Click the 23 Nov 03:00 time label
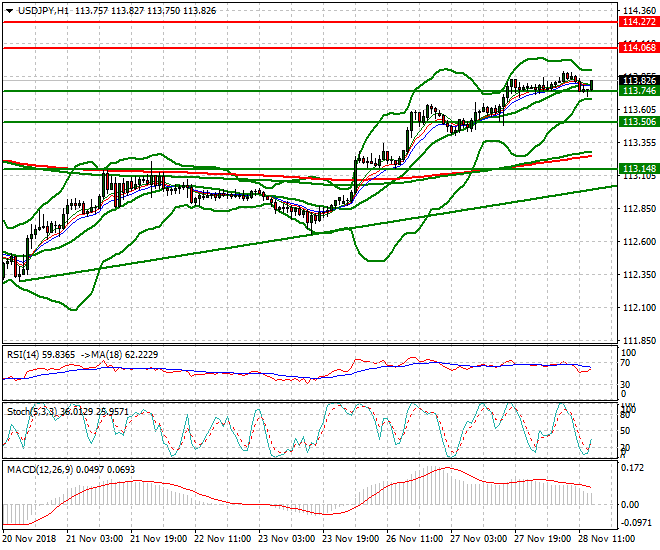This screenshot has height=550, width=660. click(287, 539)
